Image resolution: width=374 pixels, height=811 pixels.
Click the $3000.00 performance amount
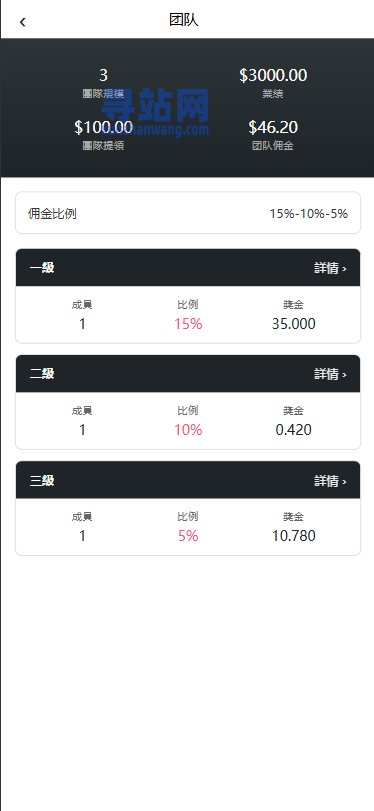point(273,76)
